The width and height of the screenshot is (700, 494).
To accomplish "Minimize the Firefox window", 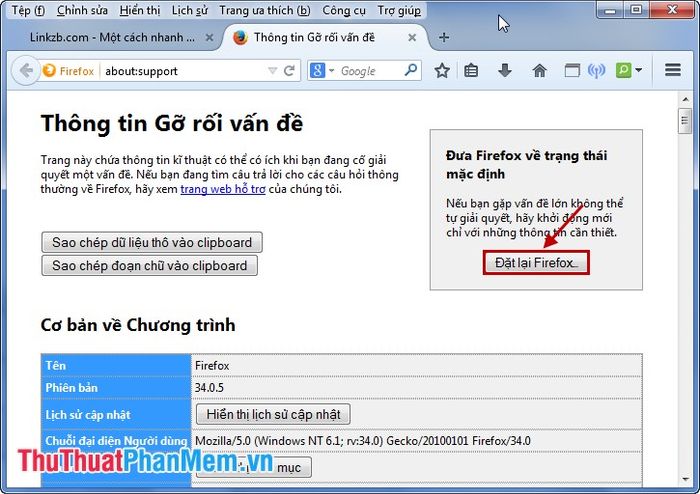I will pyautogui.click(x=610, y=10).
